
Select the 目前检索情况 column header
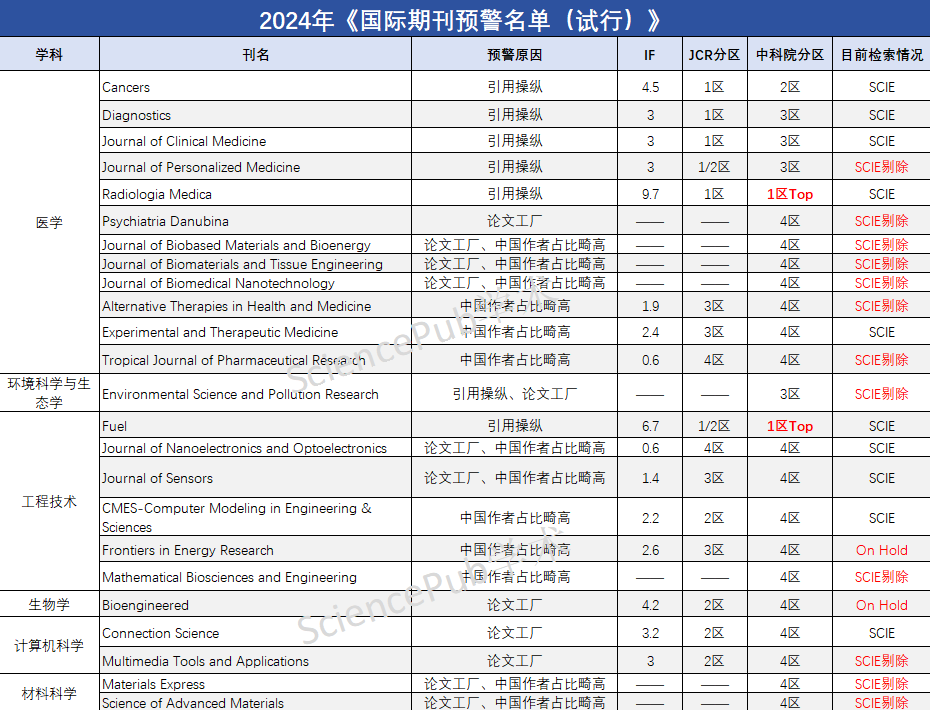pyautogui.click(x=882, y=55)
